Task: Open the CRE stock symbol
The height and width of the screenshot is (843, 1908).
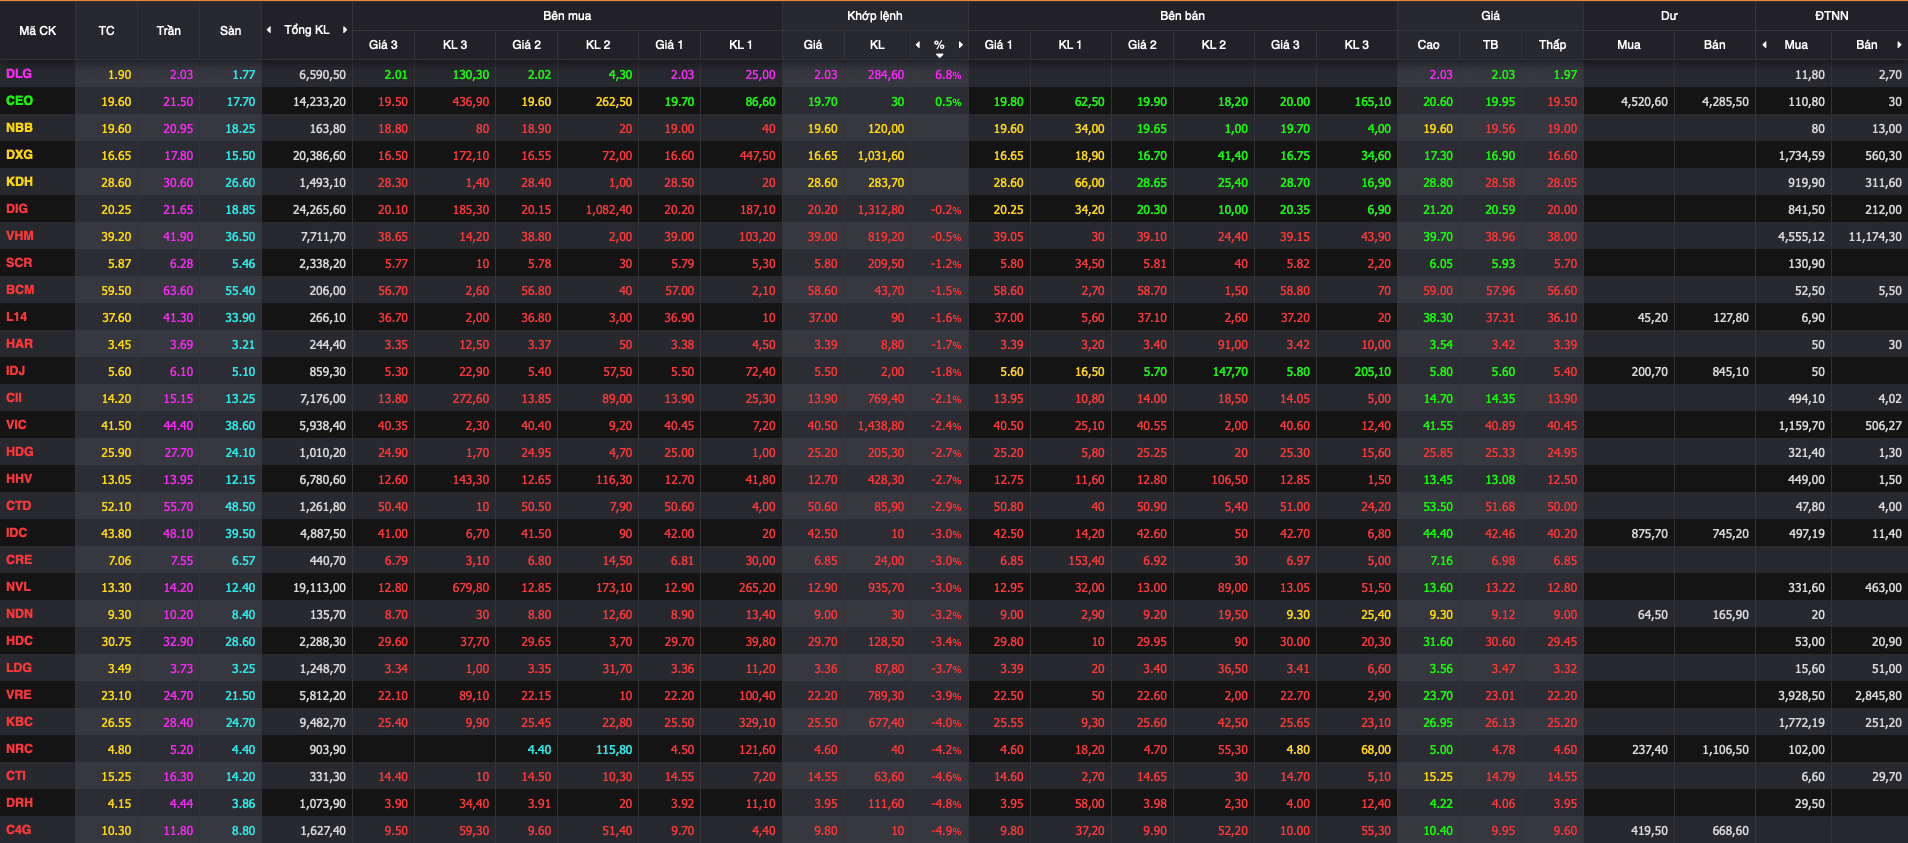Action: (19, 560)
